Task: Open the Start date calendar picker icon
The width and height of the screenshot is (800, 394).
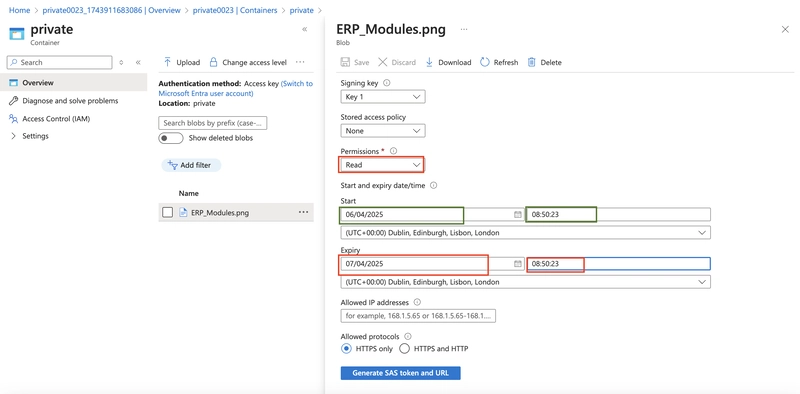Action: (517, 215)
